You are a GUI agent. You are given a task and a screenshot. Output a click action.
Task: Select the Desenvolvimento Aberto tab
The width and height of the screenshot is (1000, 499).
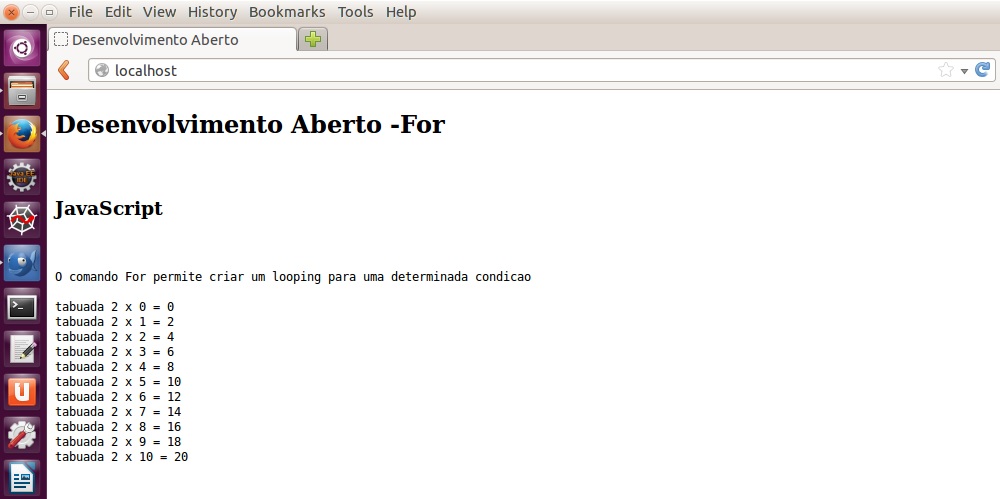coord(170,40)
